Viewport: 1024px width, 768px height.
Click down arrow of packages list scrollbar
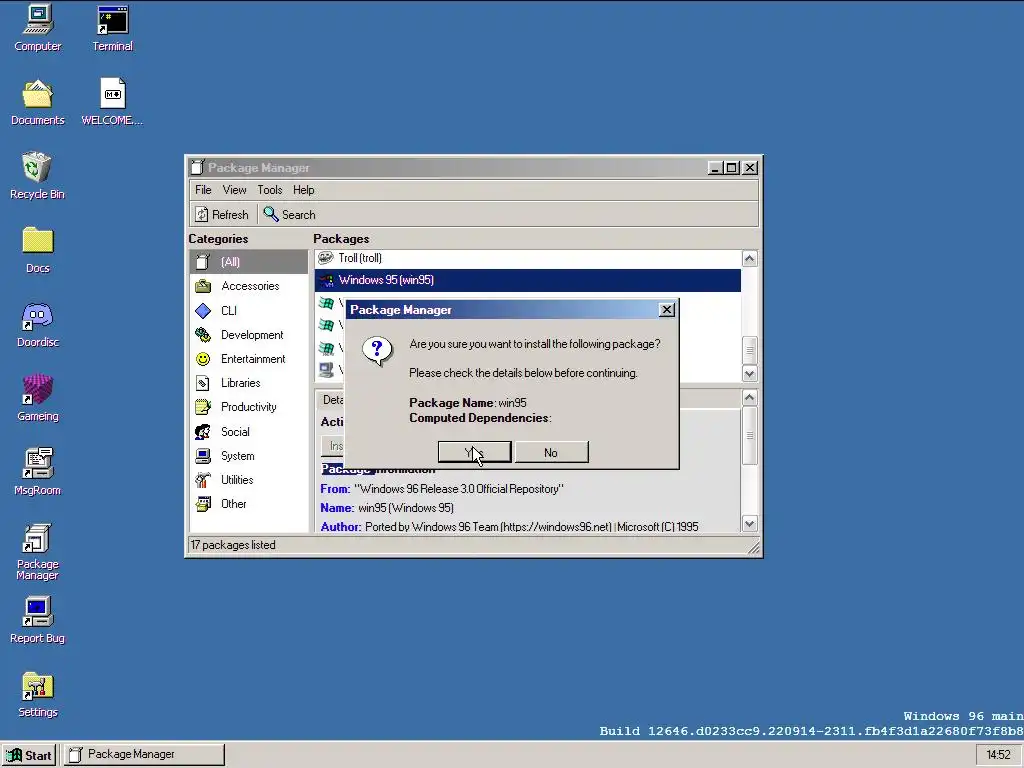point(749,374)
